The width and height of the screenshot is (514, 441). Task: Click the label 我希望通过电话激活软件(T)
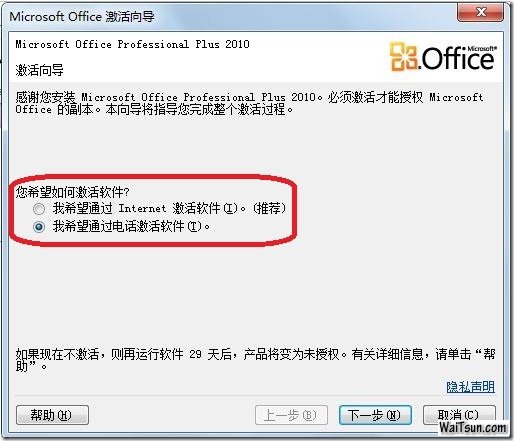pyautogui.click(x=131, y=227)
